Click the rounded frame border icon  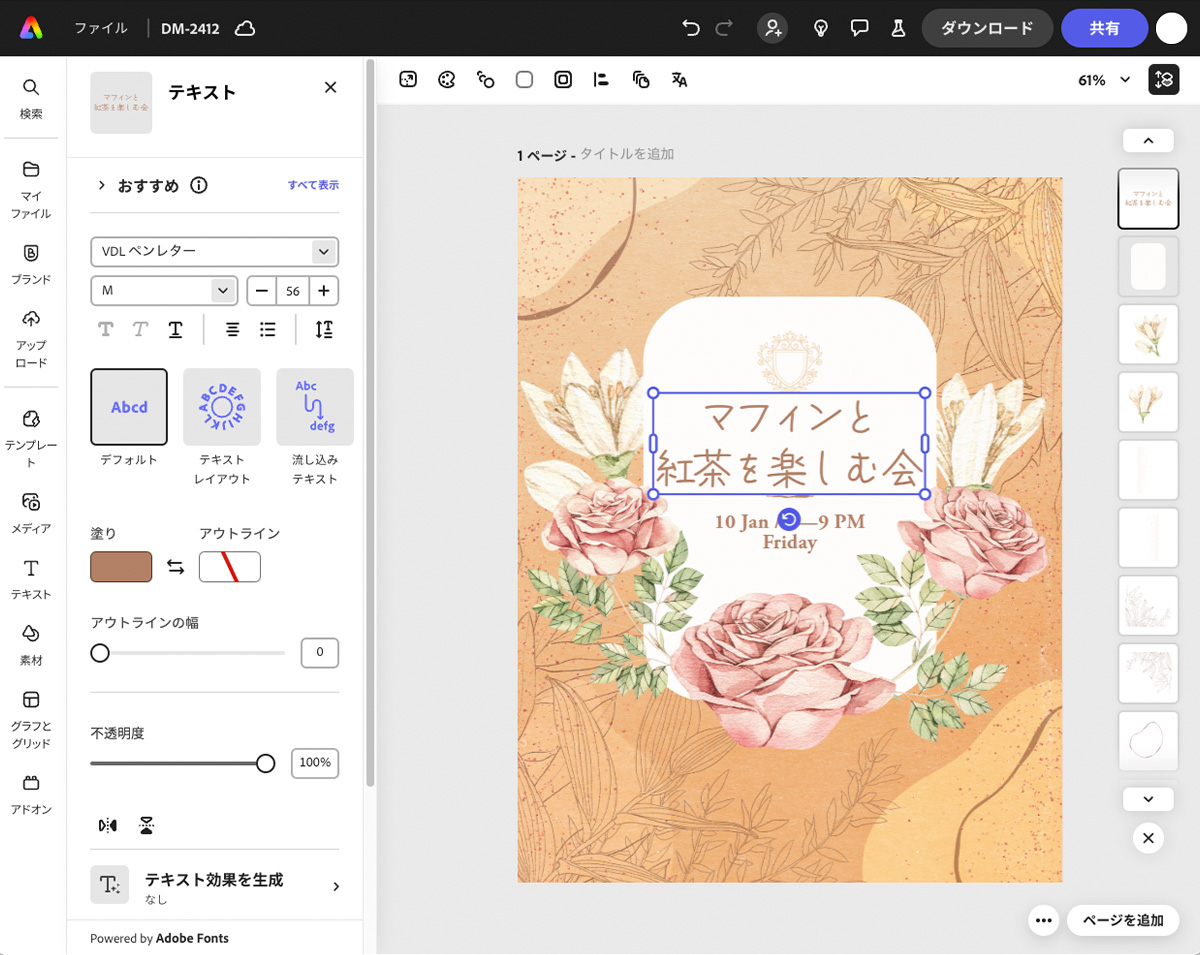[563, 80]
